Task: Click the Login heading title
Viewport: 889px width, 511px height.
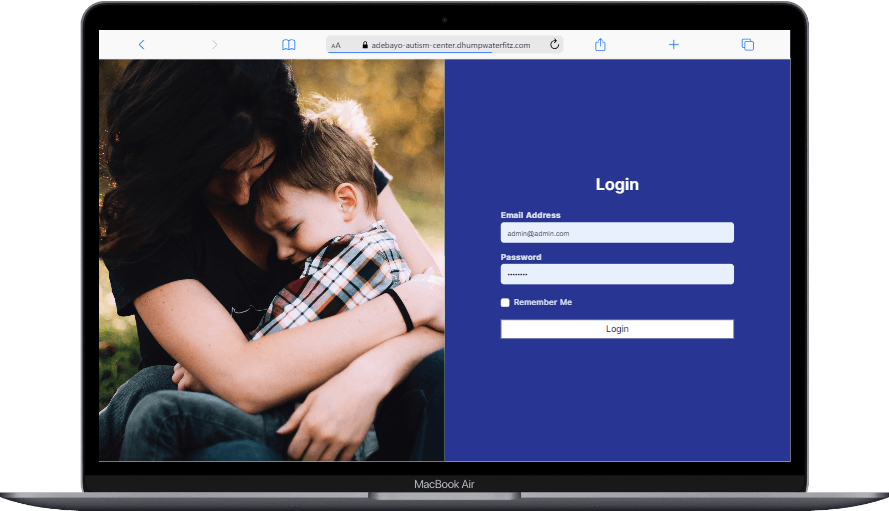Action: pyautogui.click(x=617, y=184)
